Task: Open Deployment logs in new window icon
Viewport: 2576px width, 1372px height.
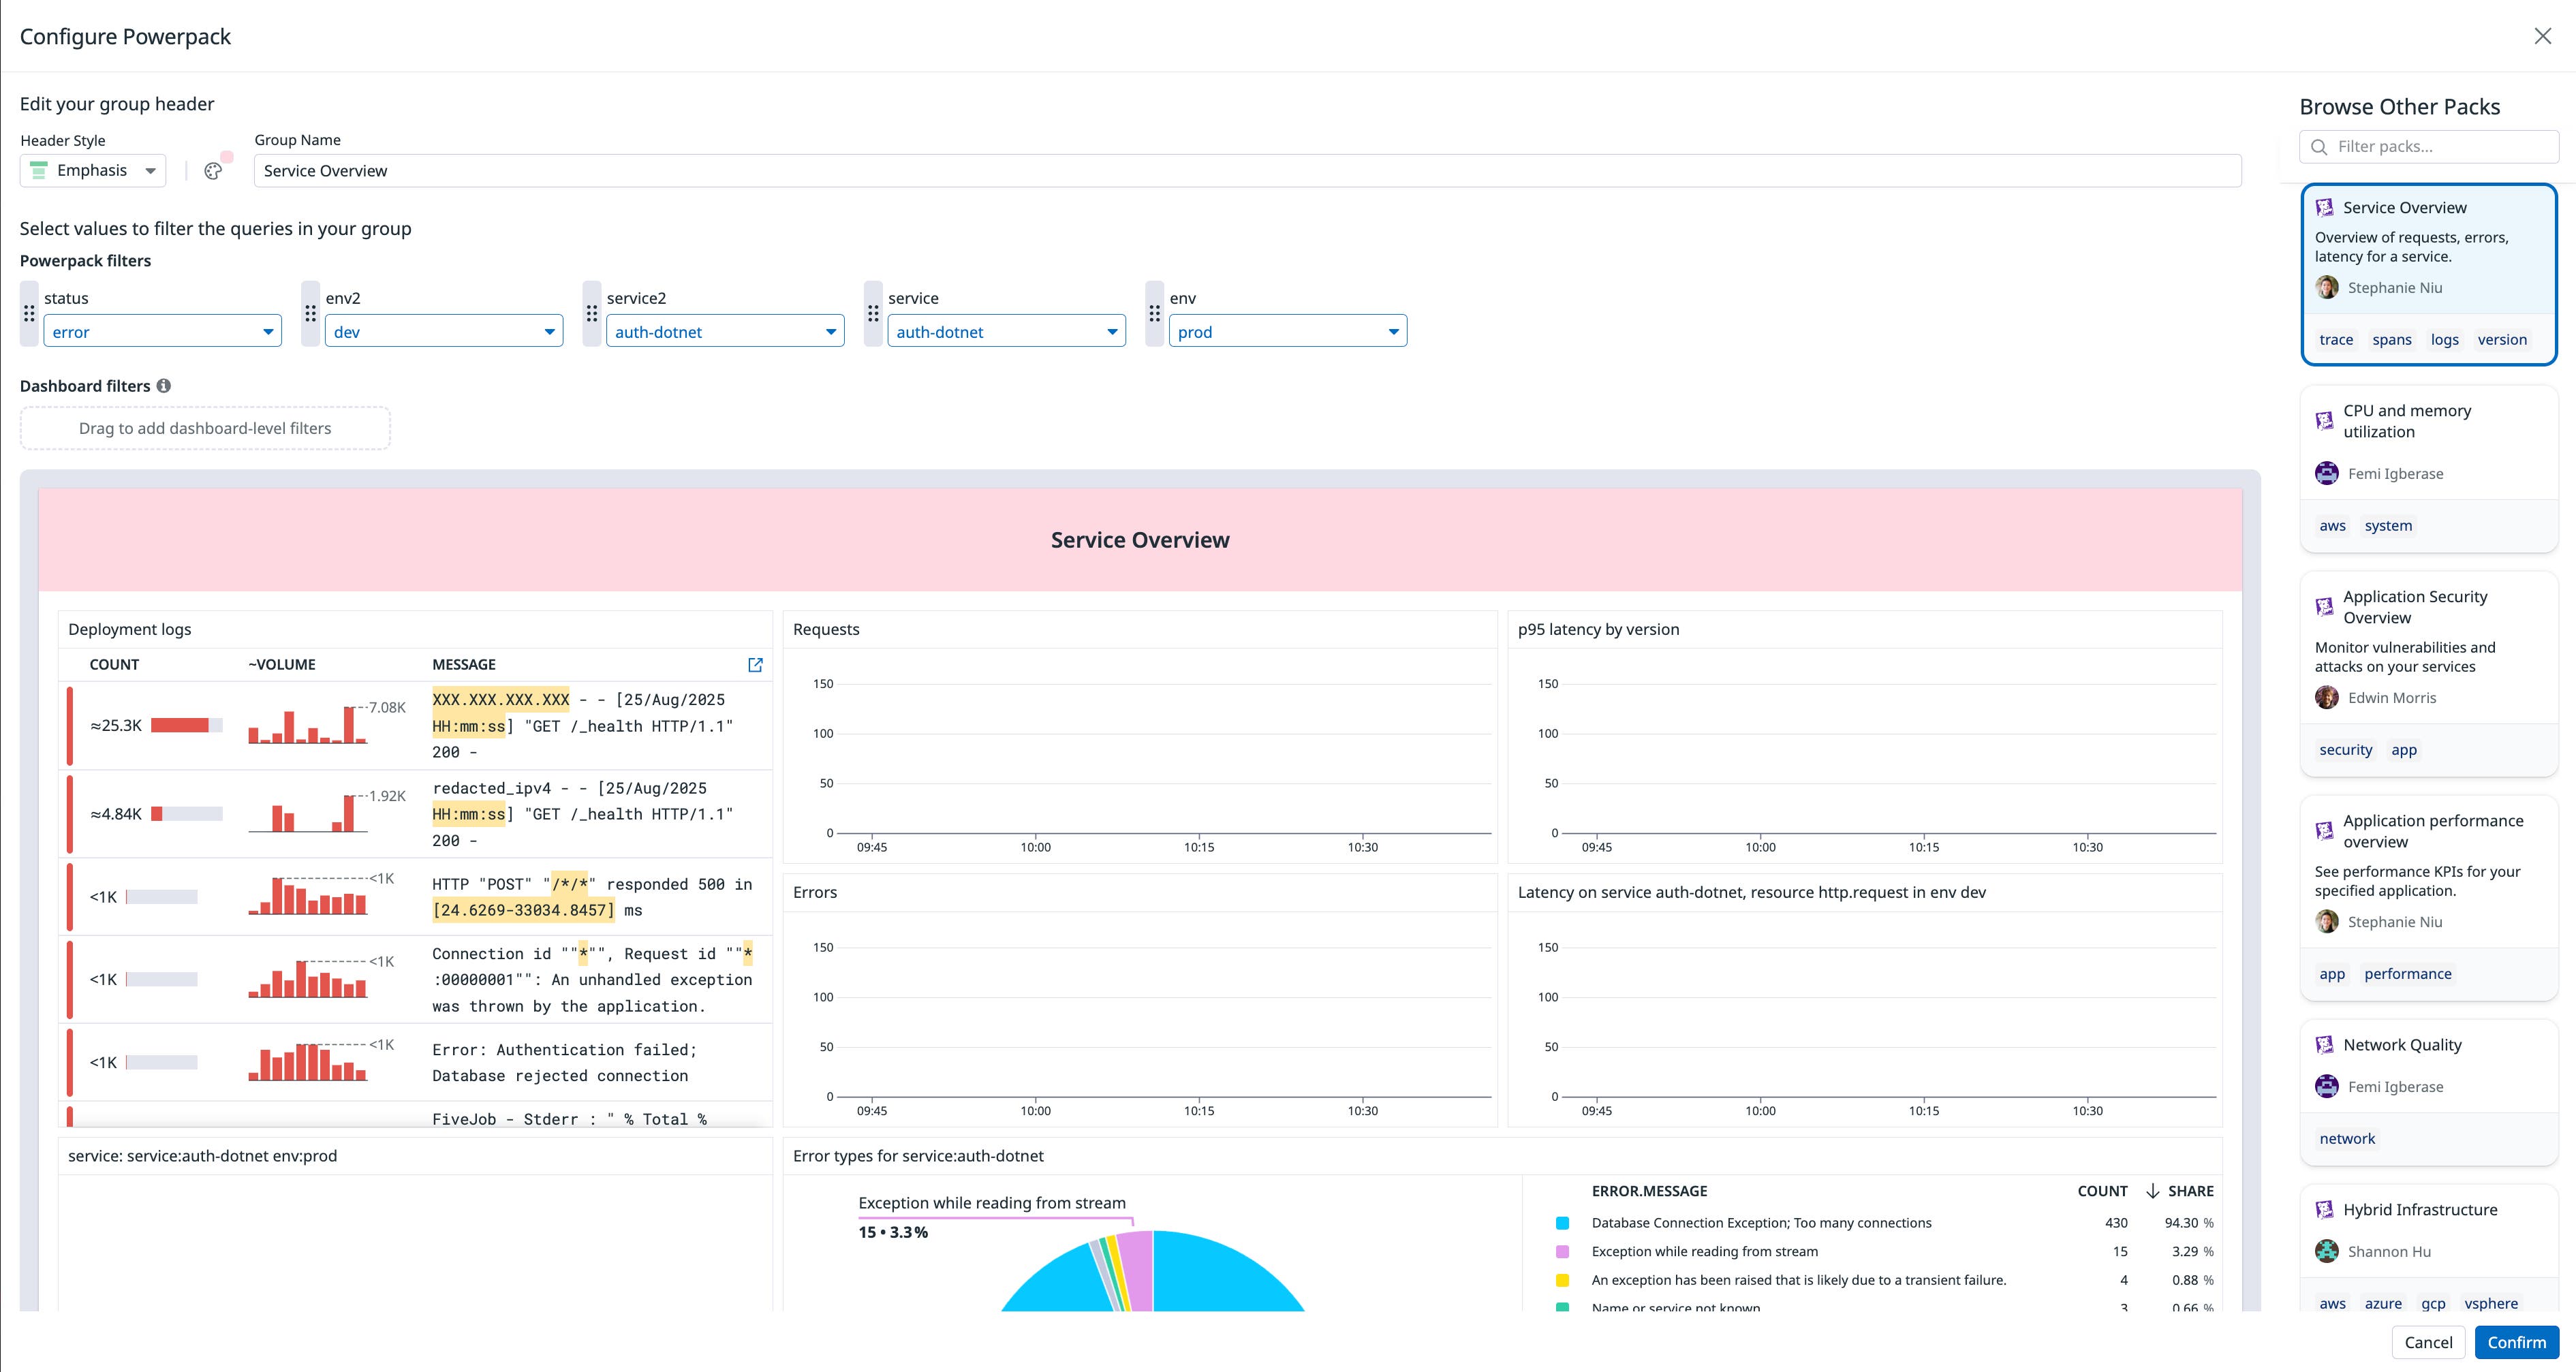Action: point(755,665)
